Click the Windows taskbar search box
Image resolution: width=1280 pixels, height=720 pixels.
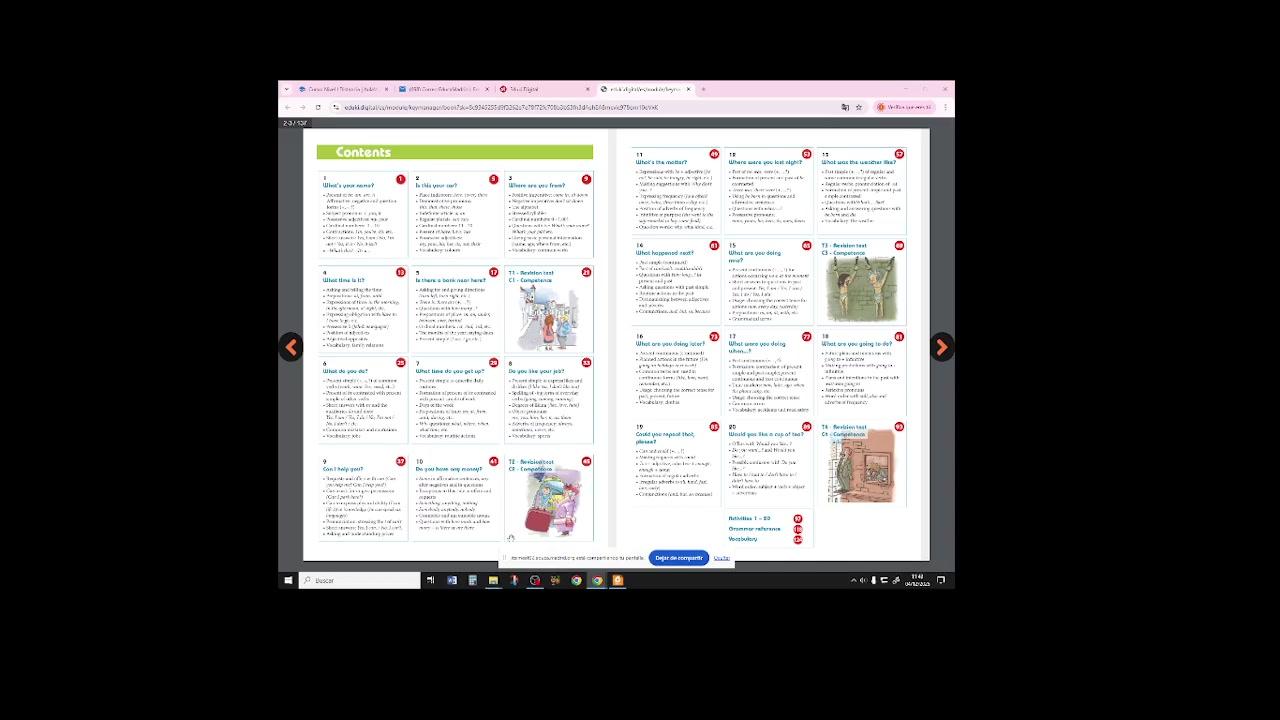(x=360, y=580)
